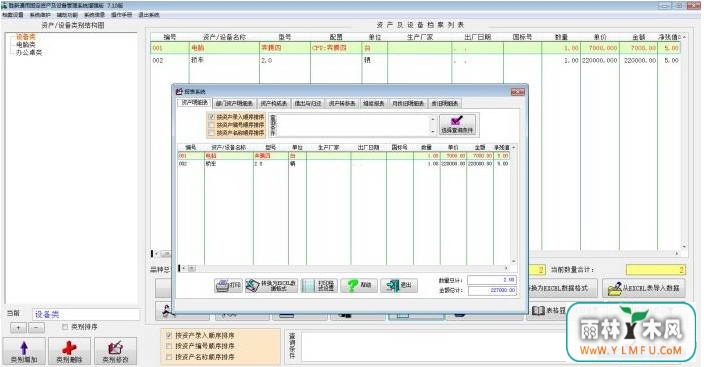Click the category modify edit icon
Viewport: 704px width, 367px height.
click(115, 351)
